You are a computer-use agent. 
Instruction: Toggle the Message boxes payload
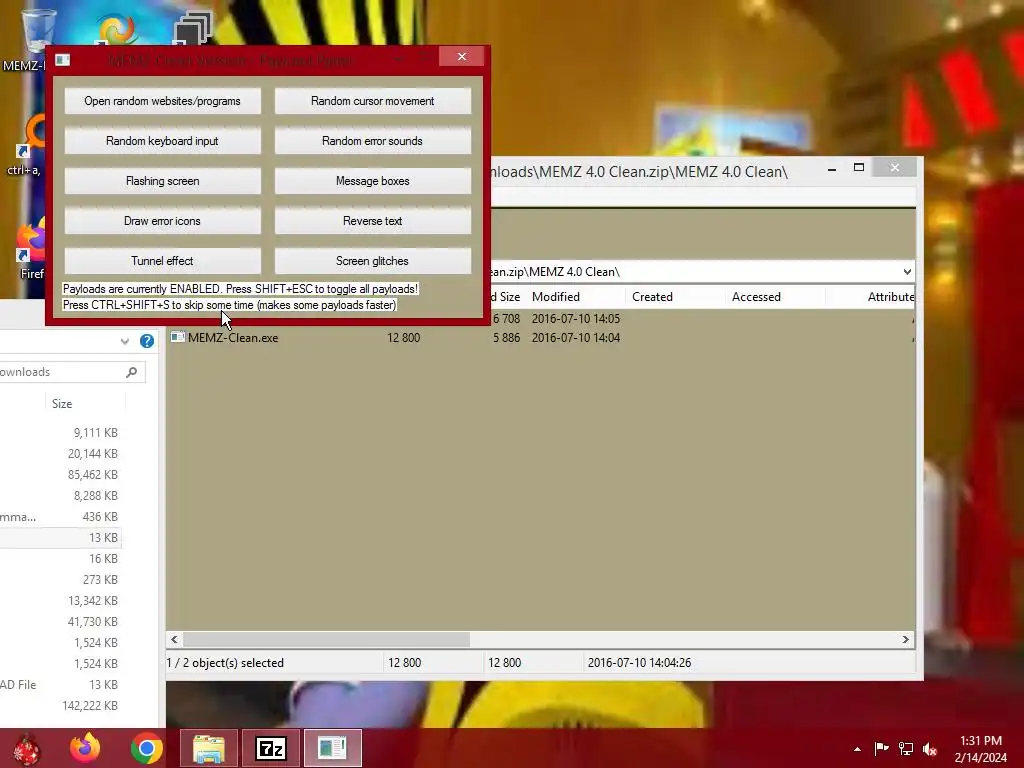372,181
